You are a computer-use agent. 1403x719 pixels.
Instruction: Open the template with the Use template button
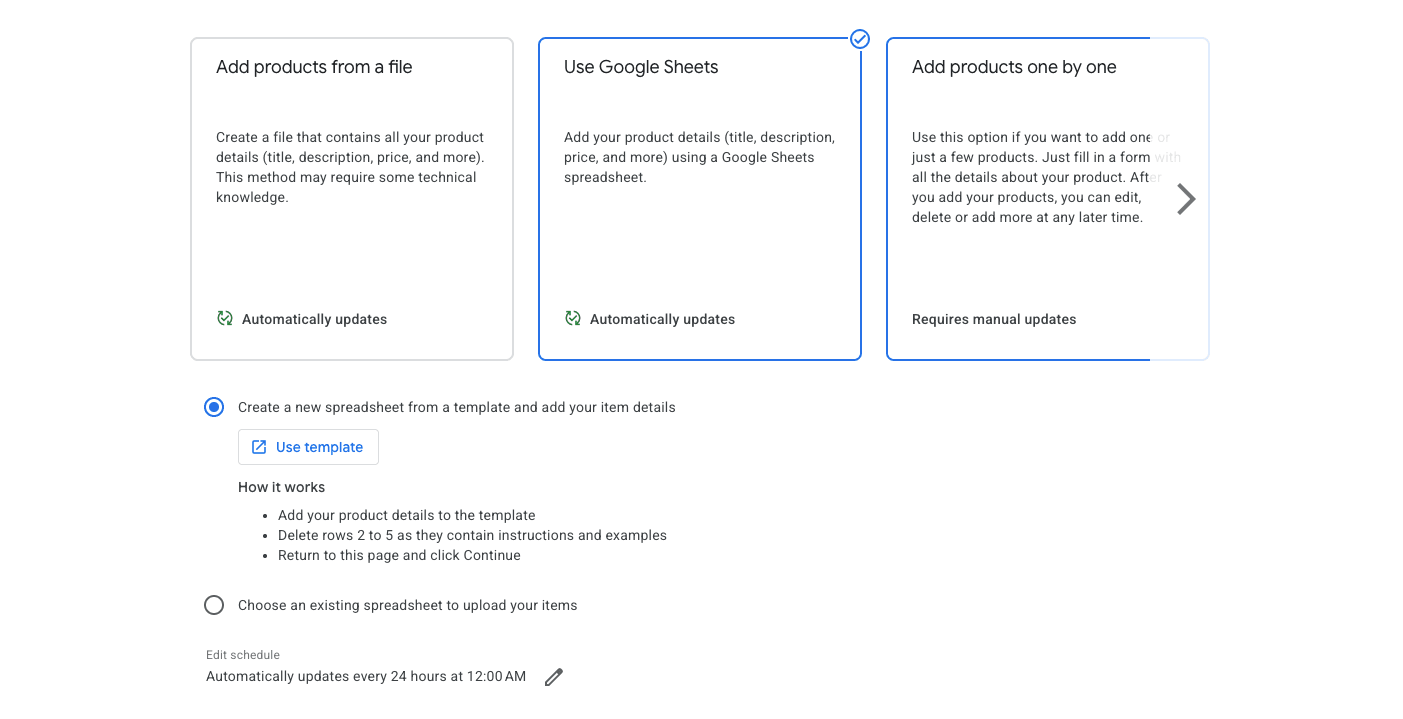(308, 447)
